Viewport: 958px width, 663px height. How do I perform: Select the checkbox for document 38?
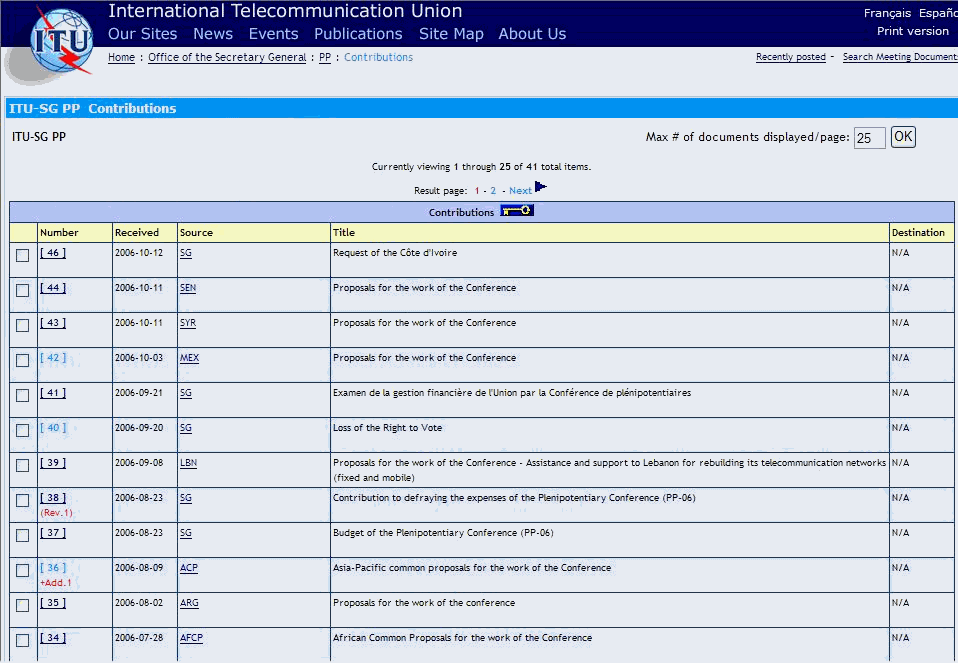pos(23,500)
